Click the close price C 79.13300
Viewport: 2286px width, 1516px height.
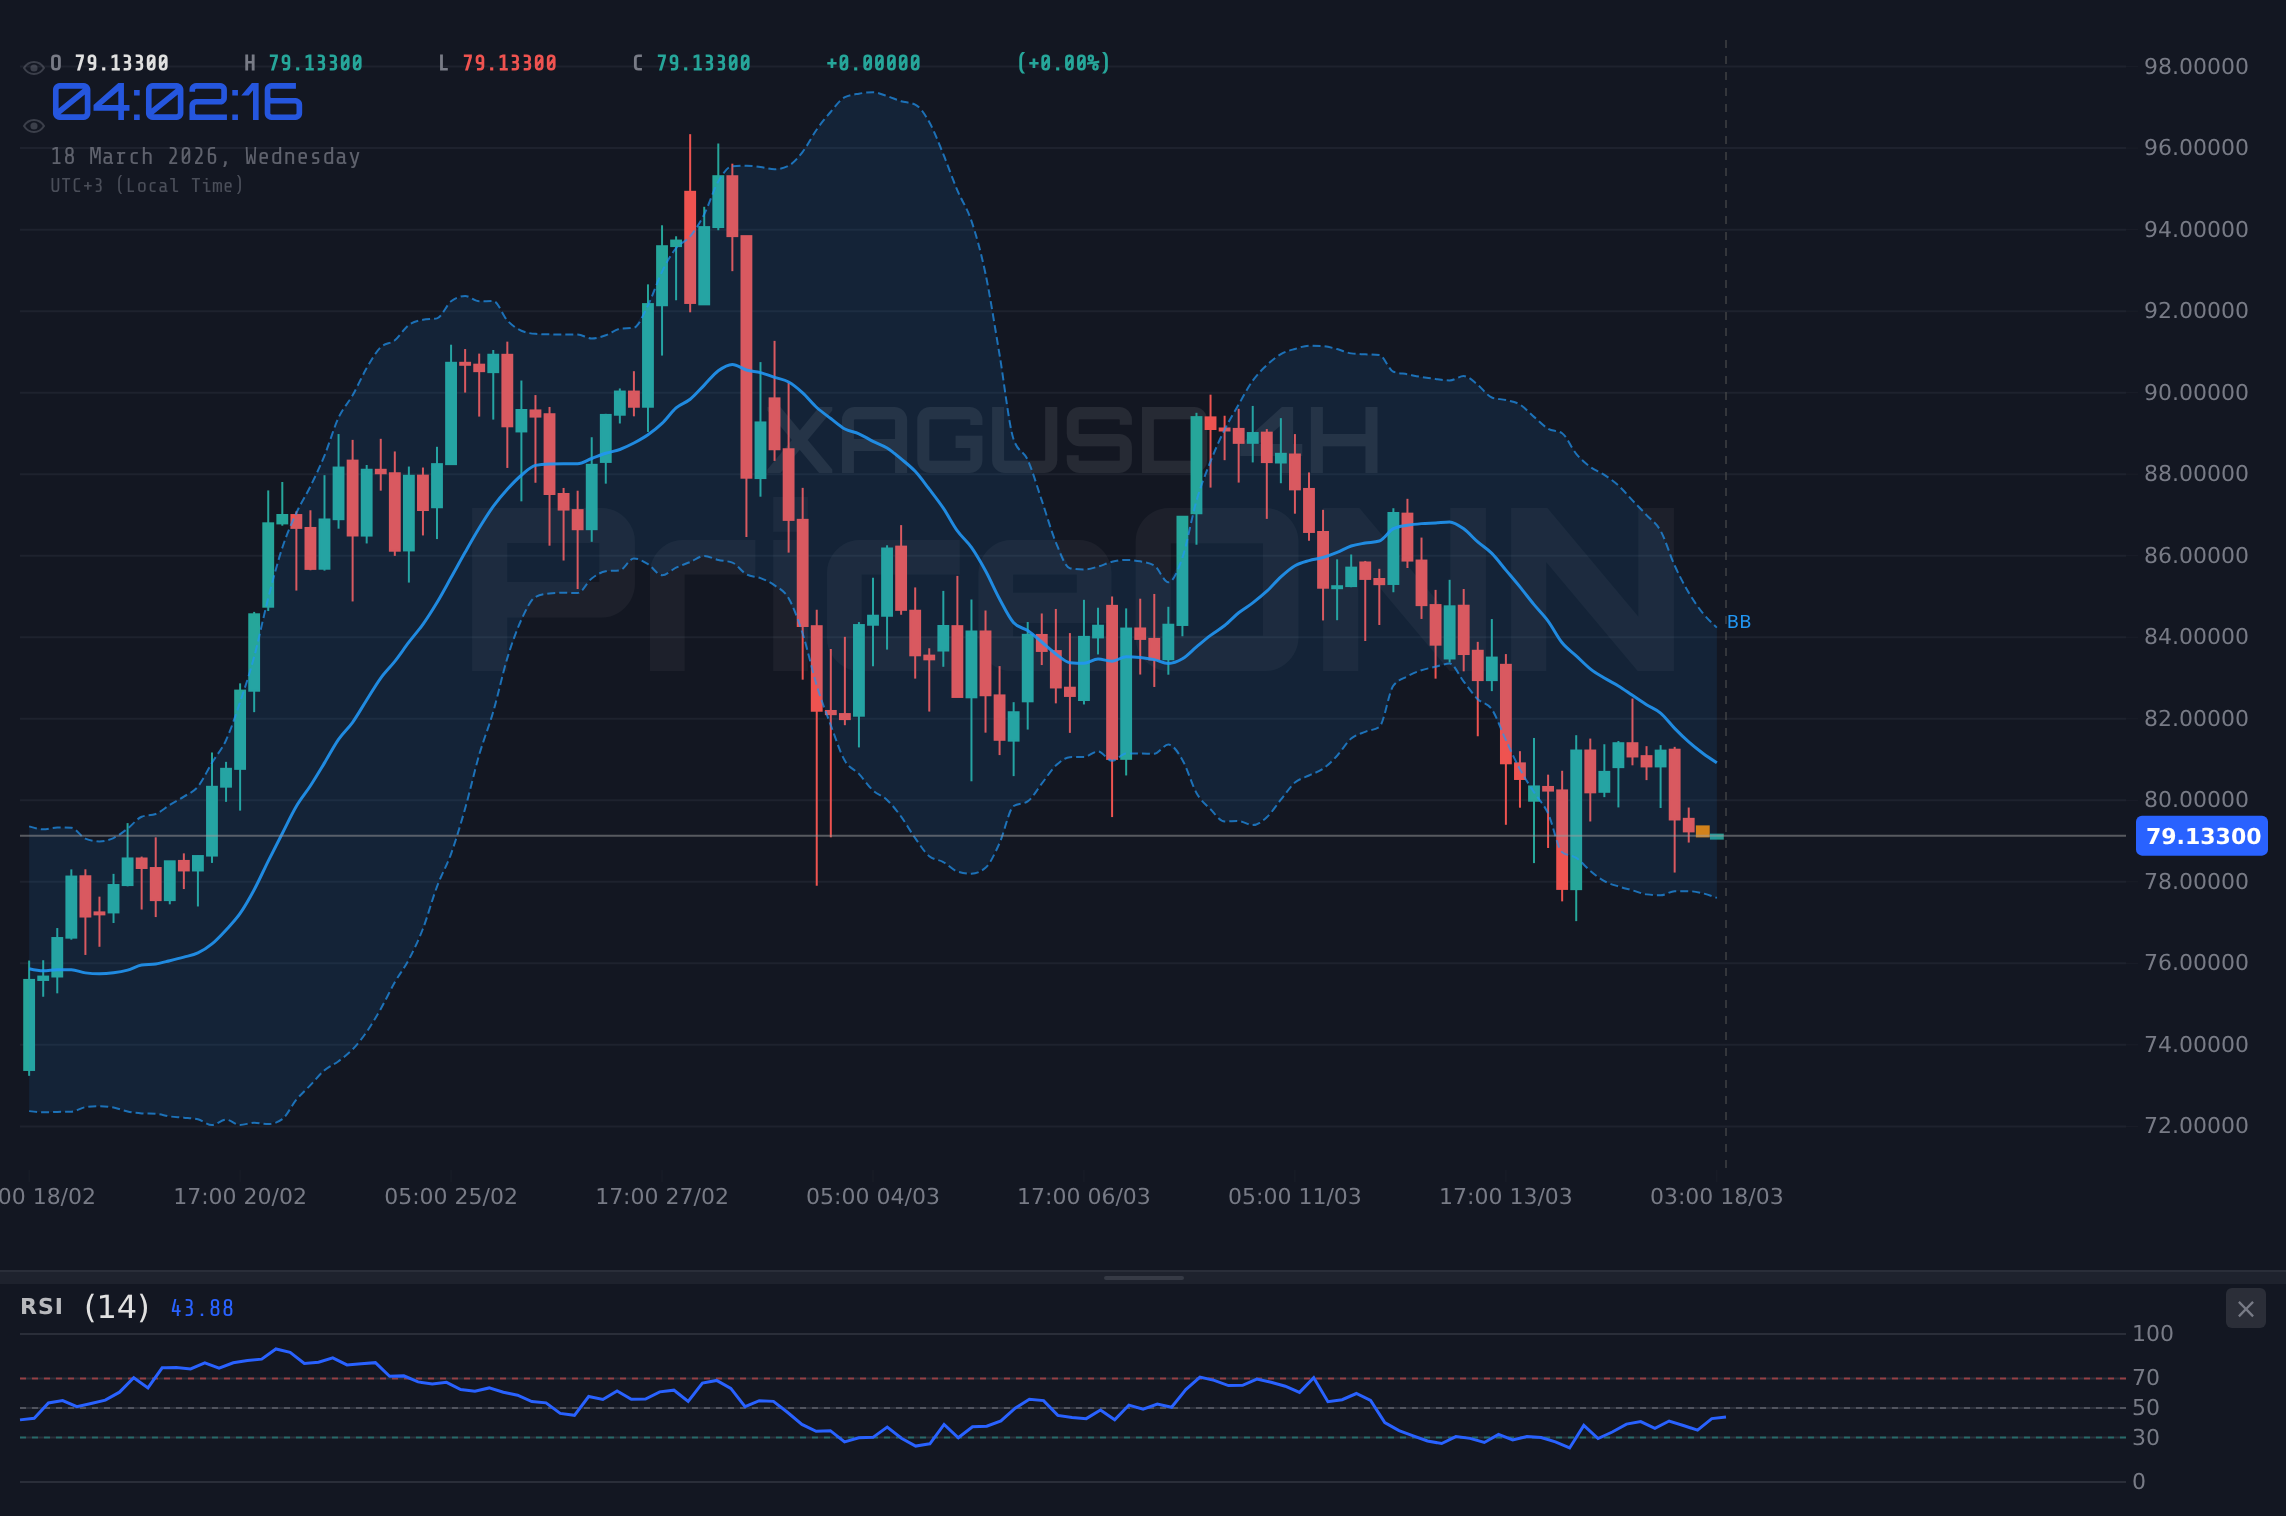pos(692,64)
